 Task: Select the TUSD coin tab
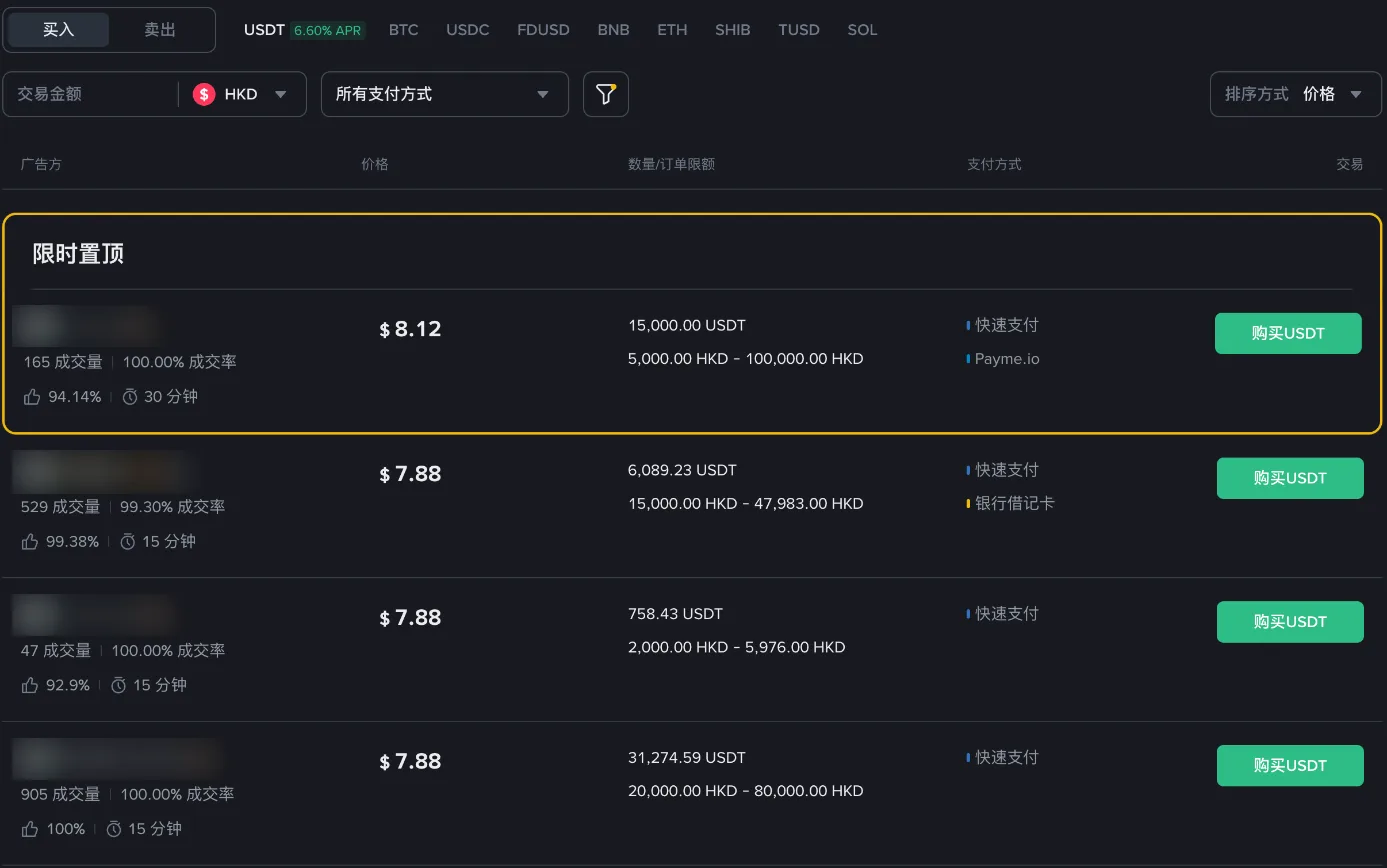(799, 30)
